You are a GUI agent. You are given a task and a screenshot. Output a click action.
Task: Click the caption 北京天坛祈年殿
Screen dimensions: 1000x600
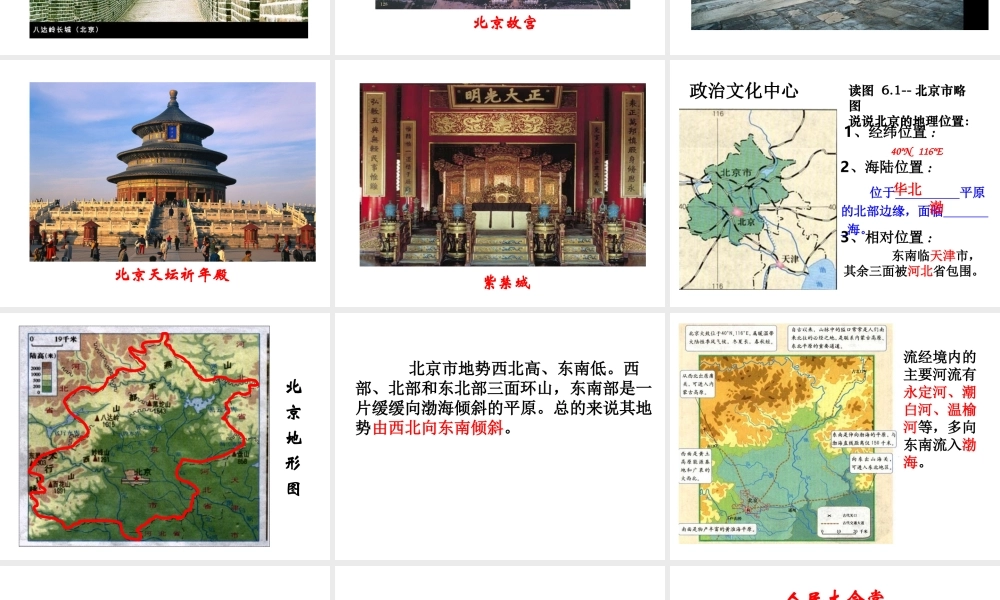(x=172, y=275)
